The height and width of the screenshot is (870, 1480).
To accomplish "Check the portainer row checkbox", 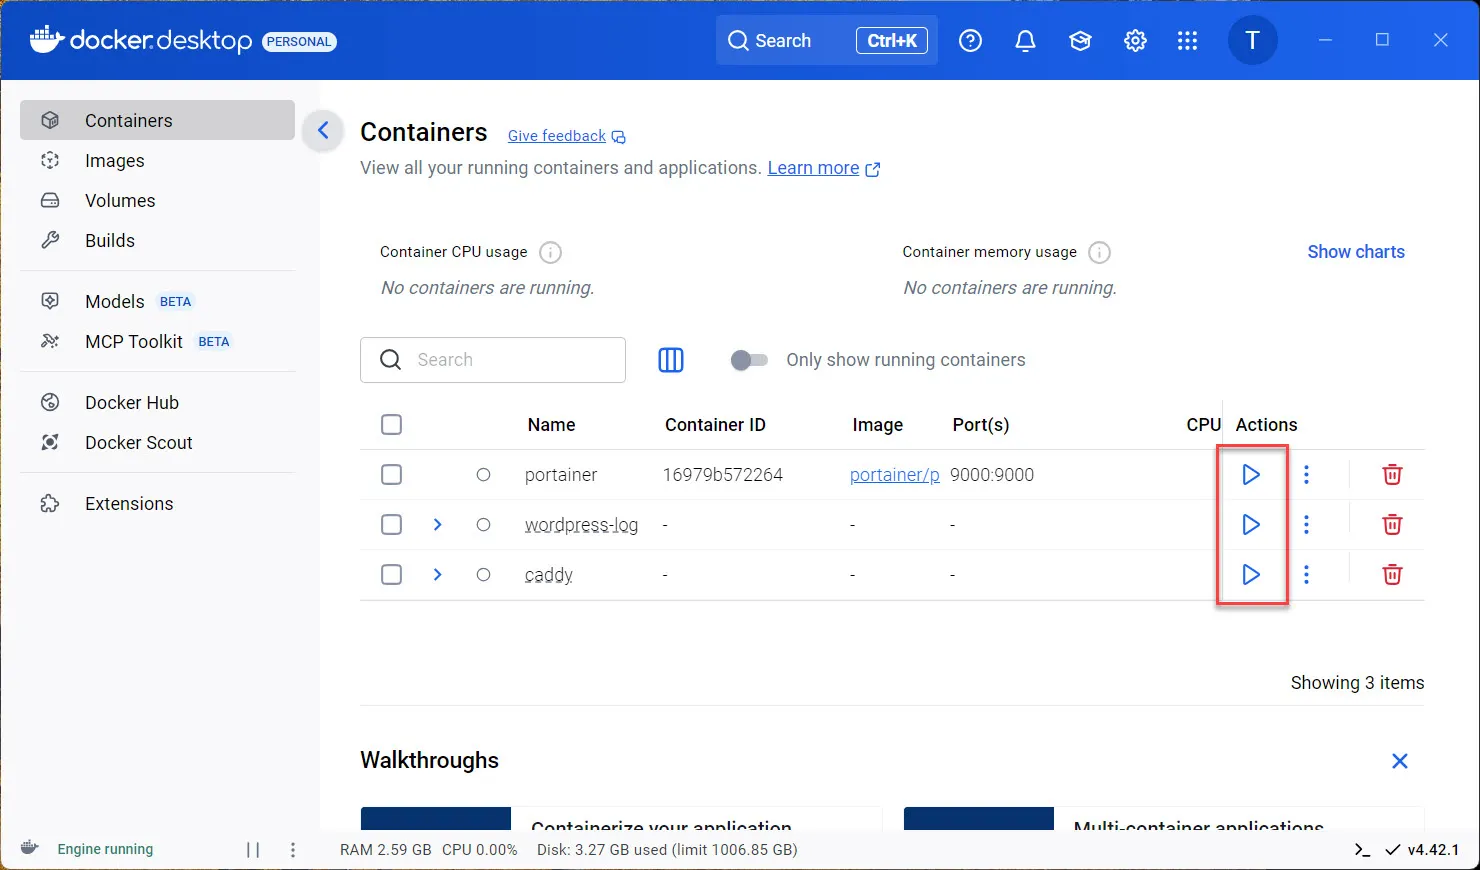I will click(x=391, y=474).
